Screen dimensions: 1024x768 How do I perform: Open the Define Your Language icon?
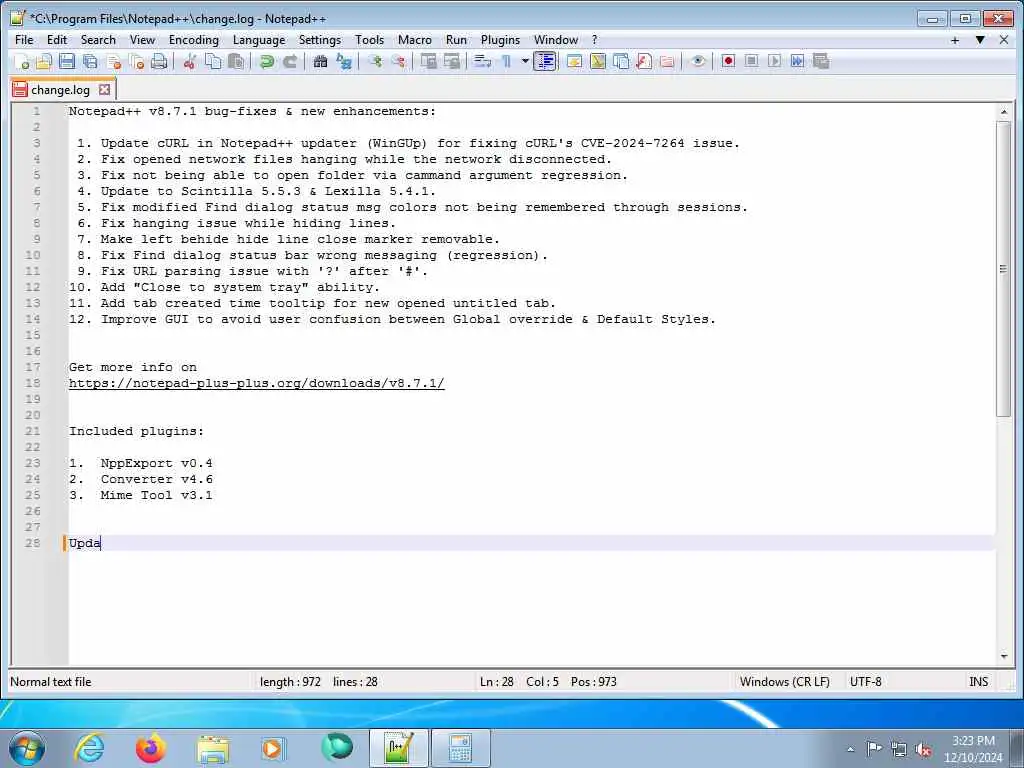[x=574, y=61]
